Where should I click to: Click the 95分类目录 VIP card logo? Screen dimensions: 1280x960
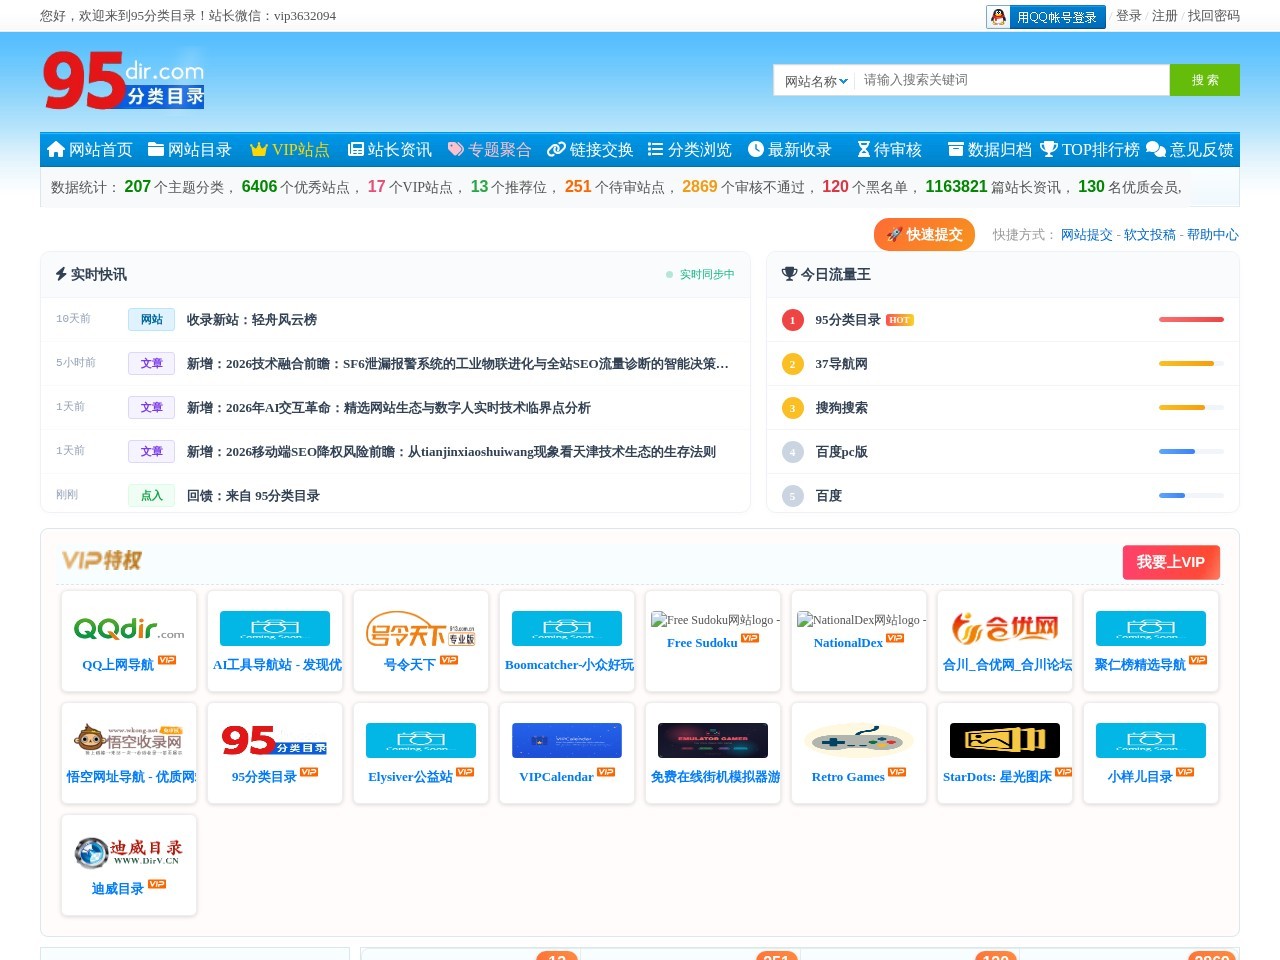275,740
